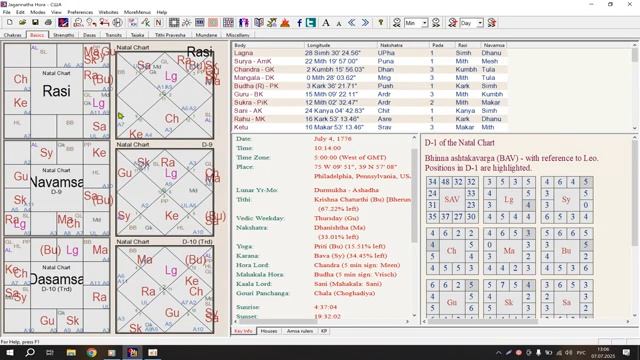Open the Preferences menu
This screenshot has height=360, width=640.
(80, 12)
